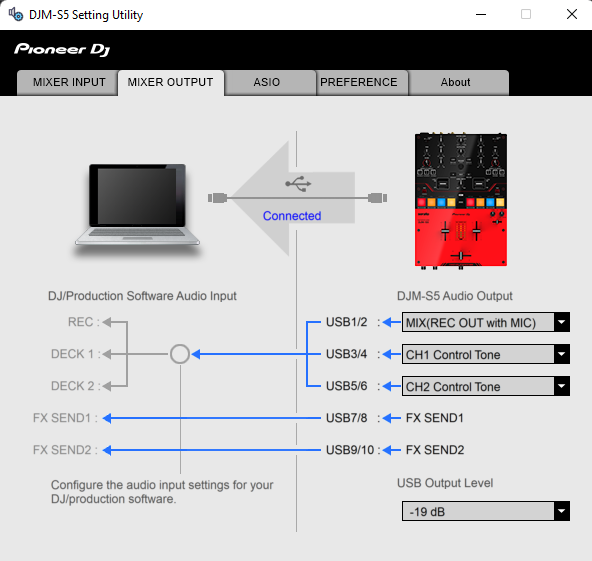Click the blue arrow pointing to USB7/8
The height and width of the screenshot is (561, 592).
392,418
